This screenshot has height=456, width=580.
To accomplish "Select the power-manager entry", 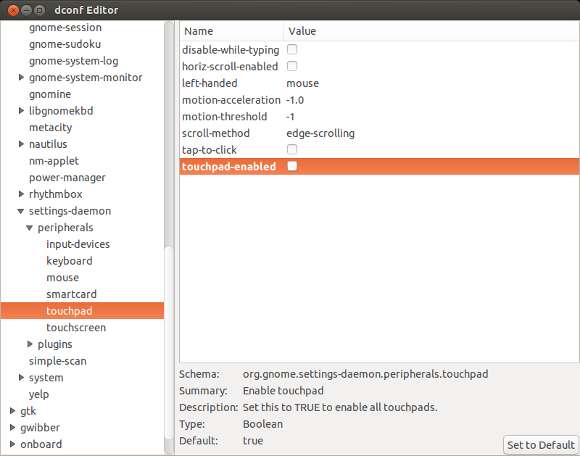I will pos(67,178).
